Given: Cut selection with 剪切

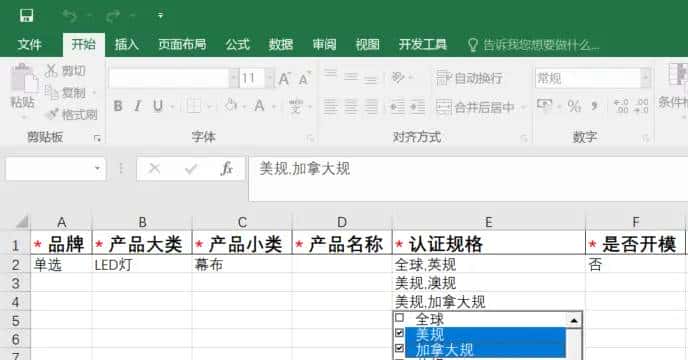Looking at the screenshot, I should click(66, 71).
